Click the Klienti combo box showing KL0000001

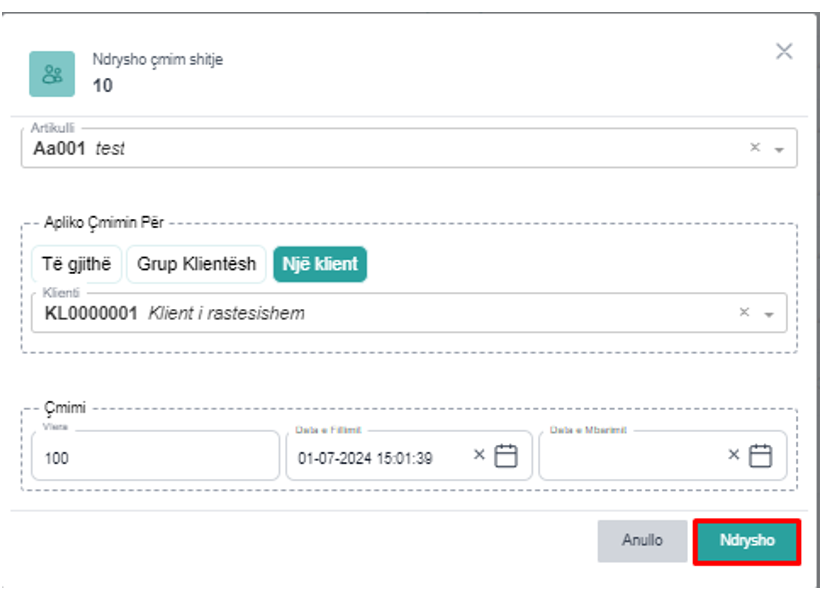pos(380,313)
